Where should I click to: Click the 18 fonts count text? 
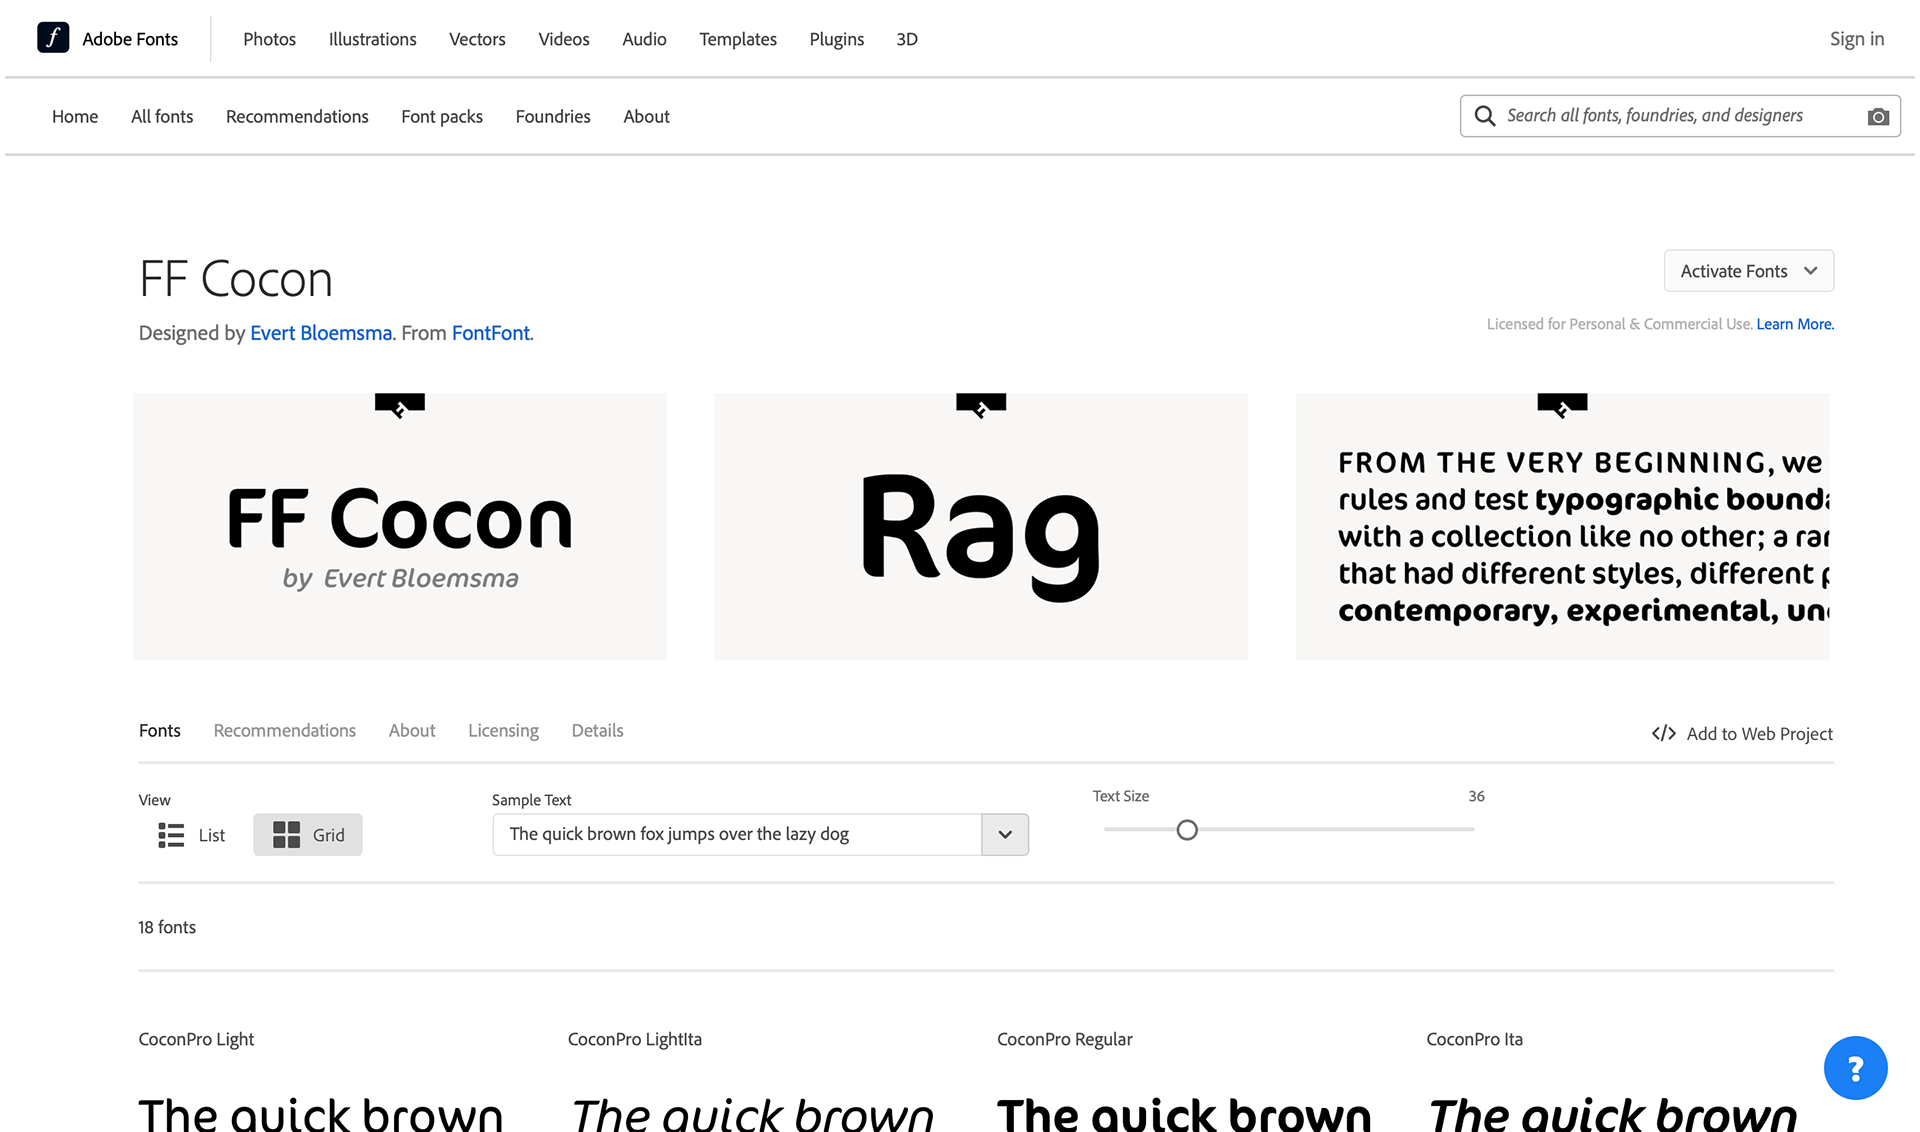click(x=167, y=927)
